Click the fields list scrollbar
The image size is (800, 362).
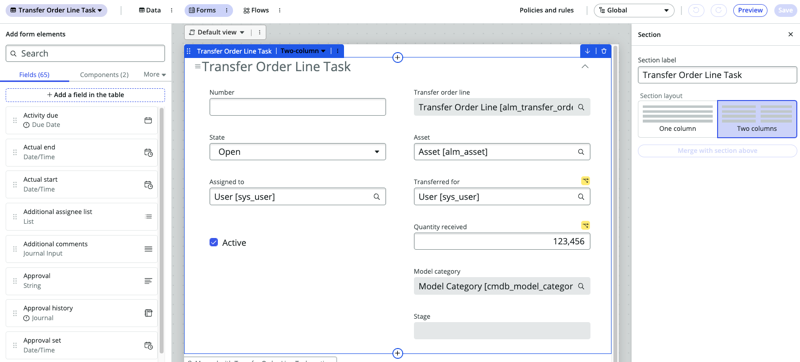coord(162,229)
